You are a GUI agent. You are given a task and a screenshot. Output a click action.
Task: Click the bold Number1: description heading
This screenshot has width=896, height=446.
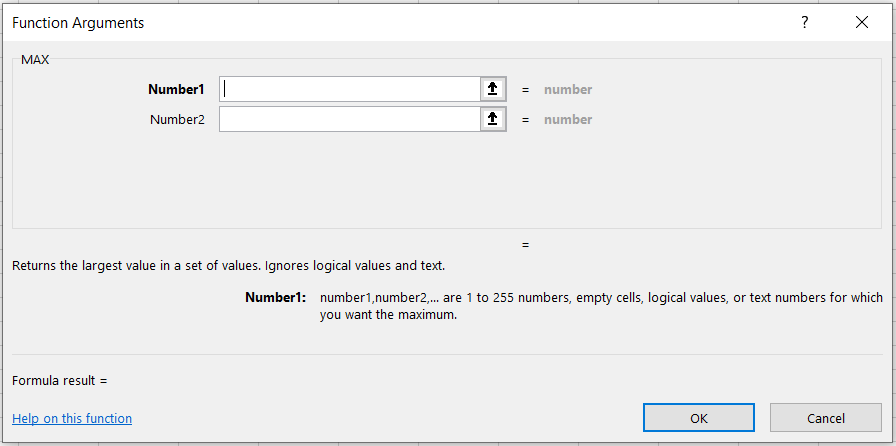pos(275,297)
